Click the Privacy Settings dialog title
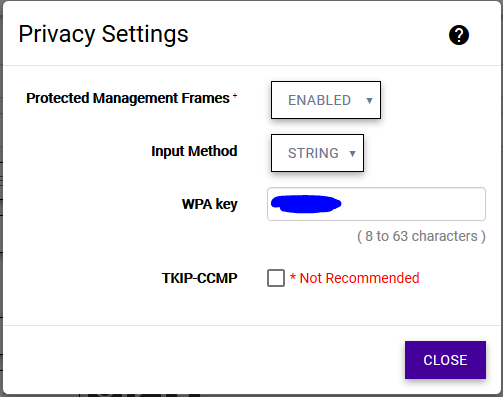Image resolution: width=503 pixels, height=397 pixels. click(x=103, y=34)
